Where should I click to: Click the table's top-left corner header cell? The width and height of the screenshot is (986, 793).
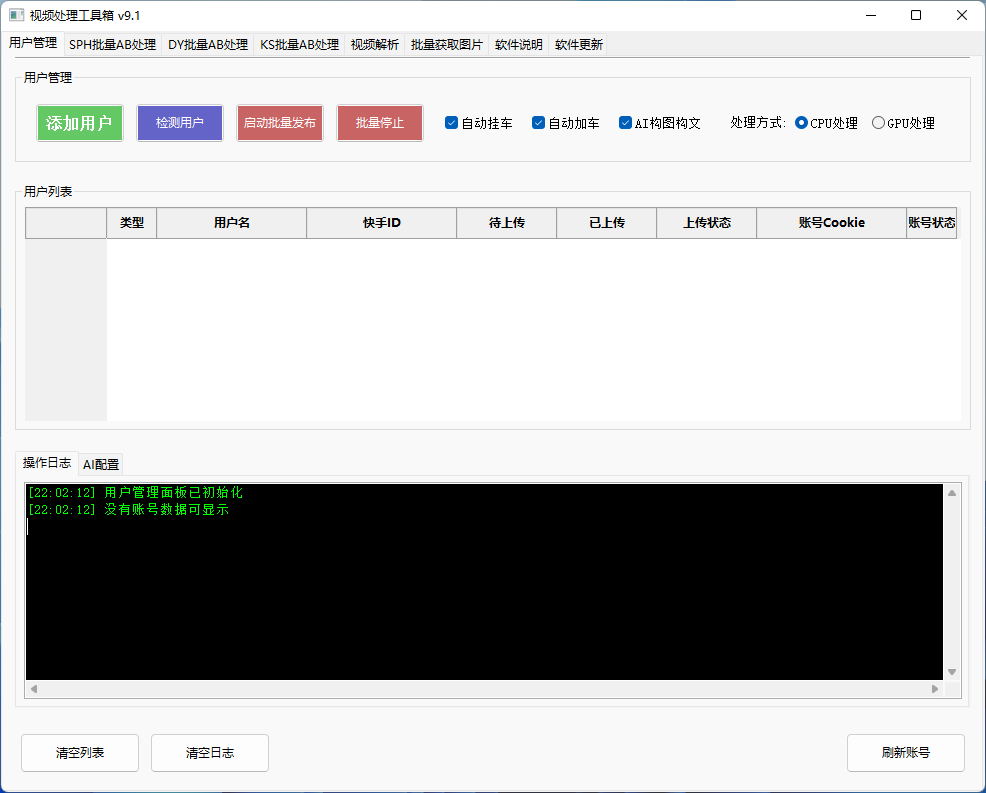pyautogui.click(x=66, y=223)
